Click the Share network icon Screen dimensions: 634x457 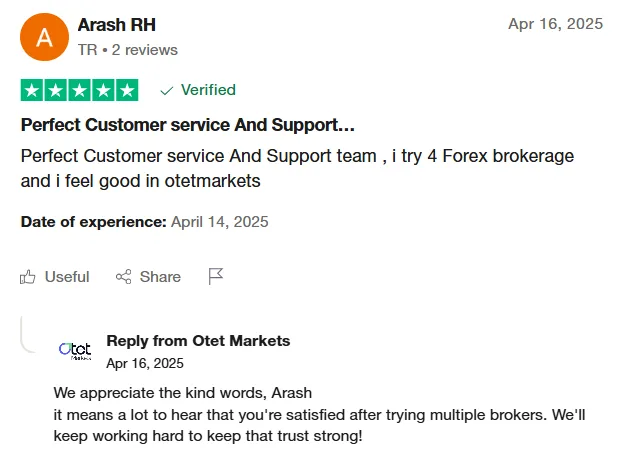[x=124, y=277]
